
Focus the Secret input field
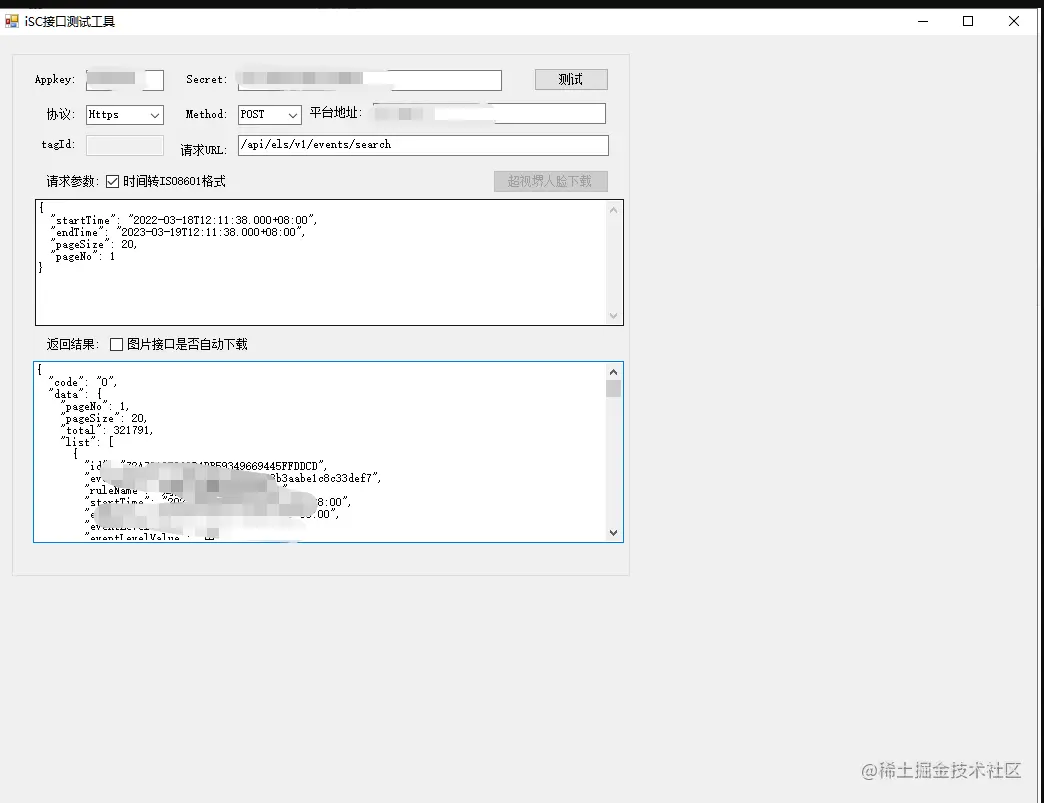370,80
